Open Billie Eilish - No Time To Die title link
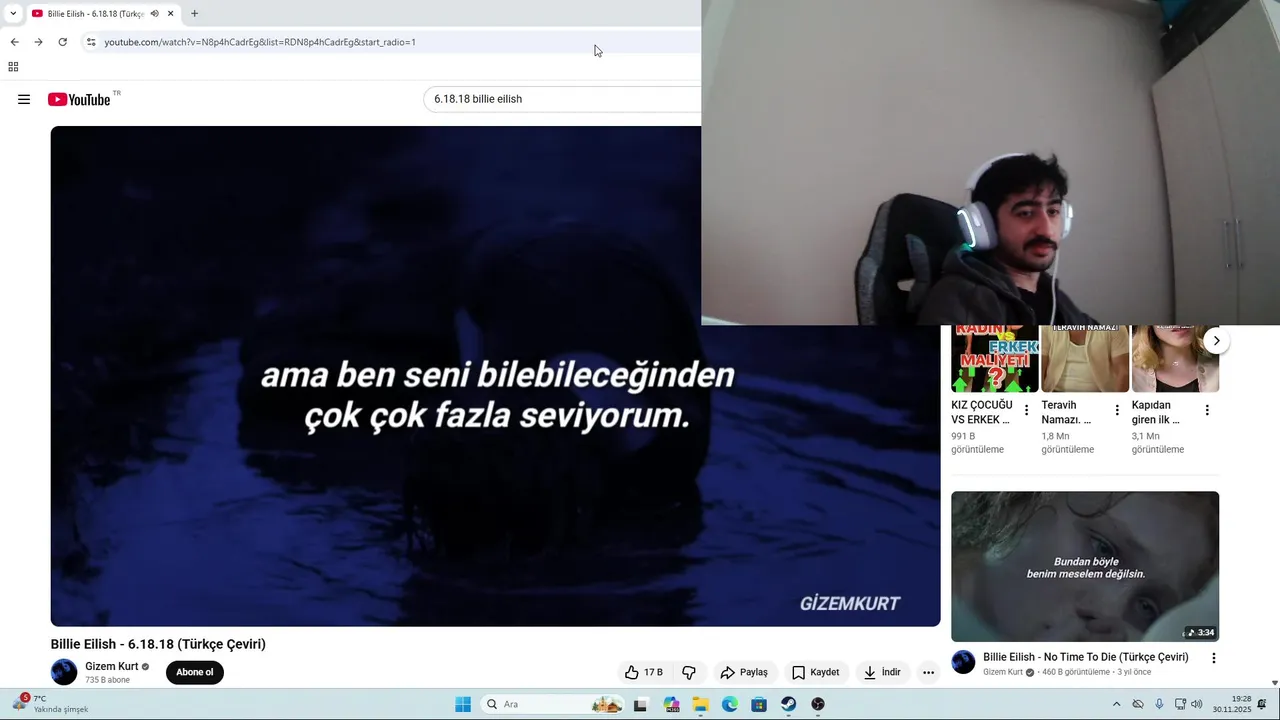Screen dimensions: 1280x720 [x=1085, y=657]
